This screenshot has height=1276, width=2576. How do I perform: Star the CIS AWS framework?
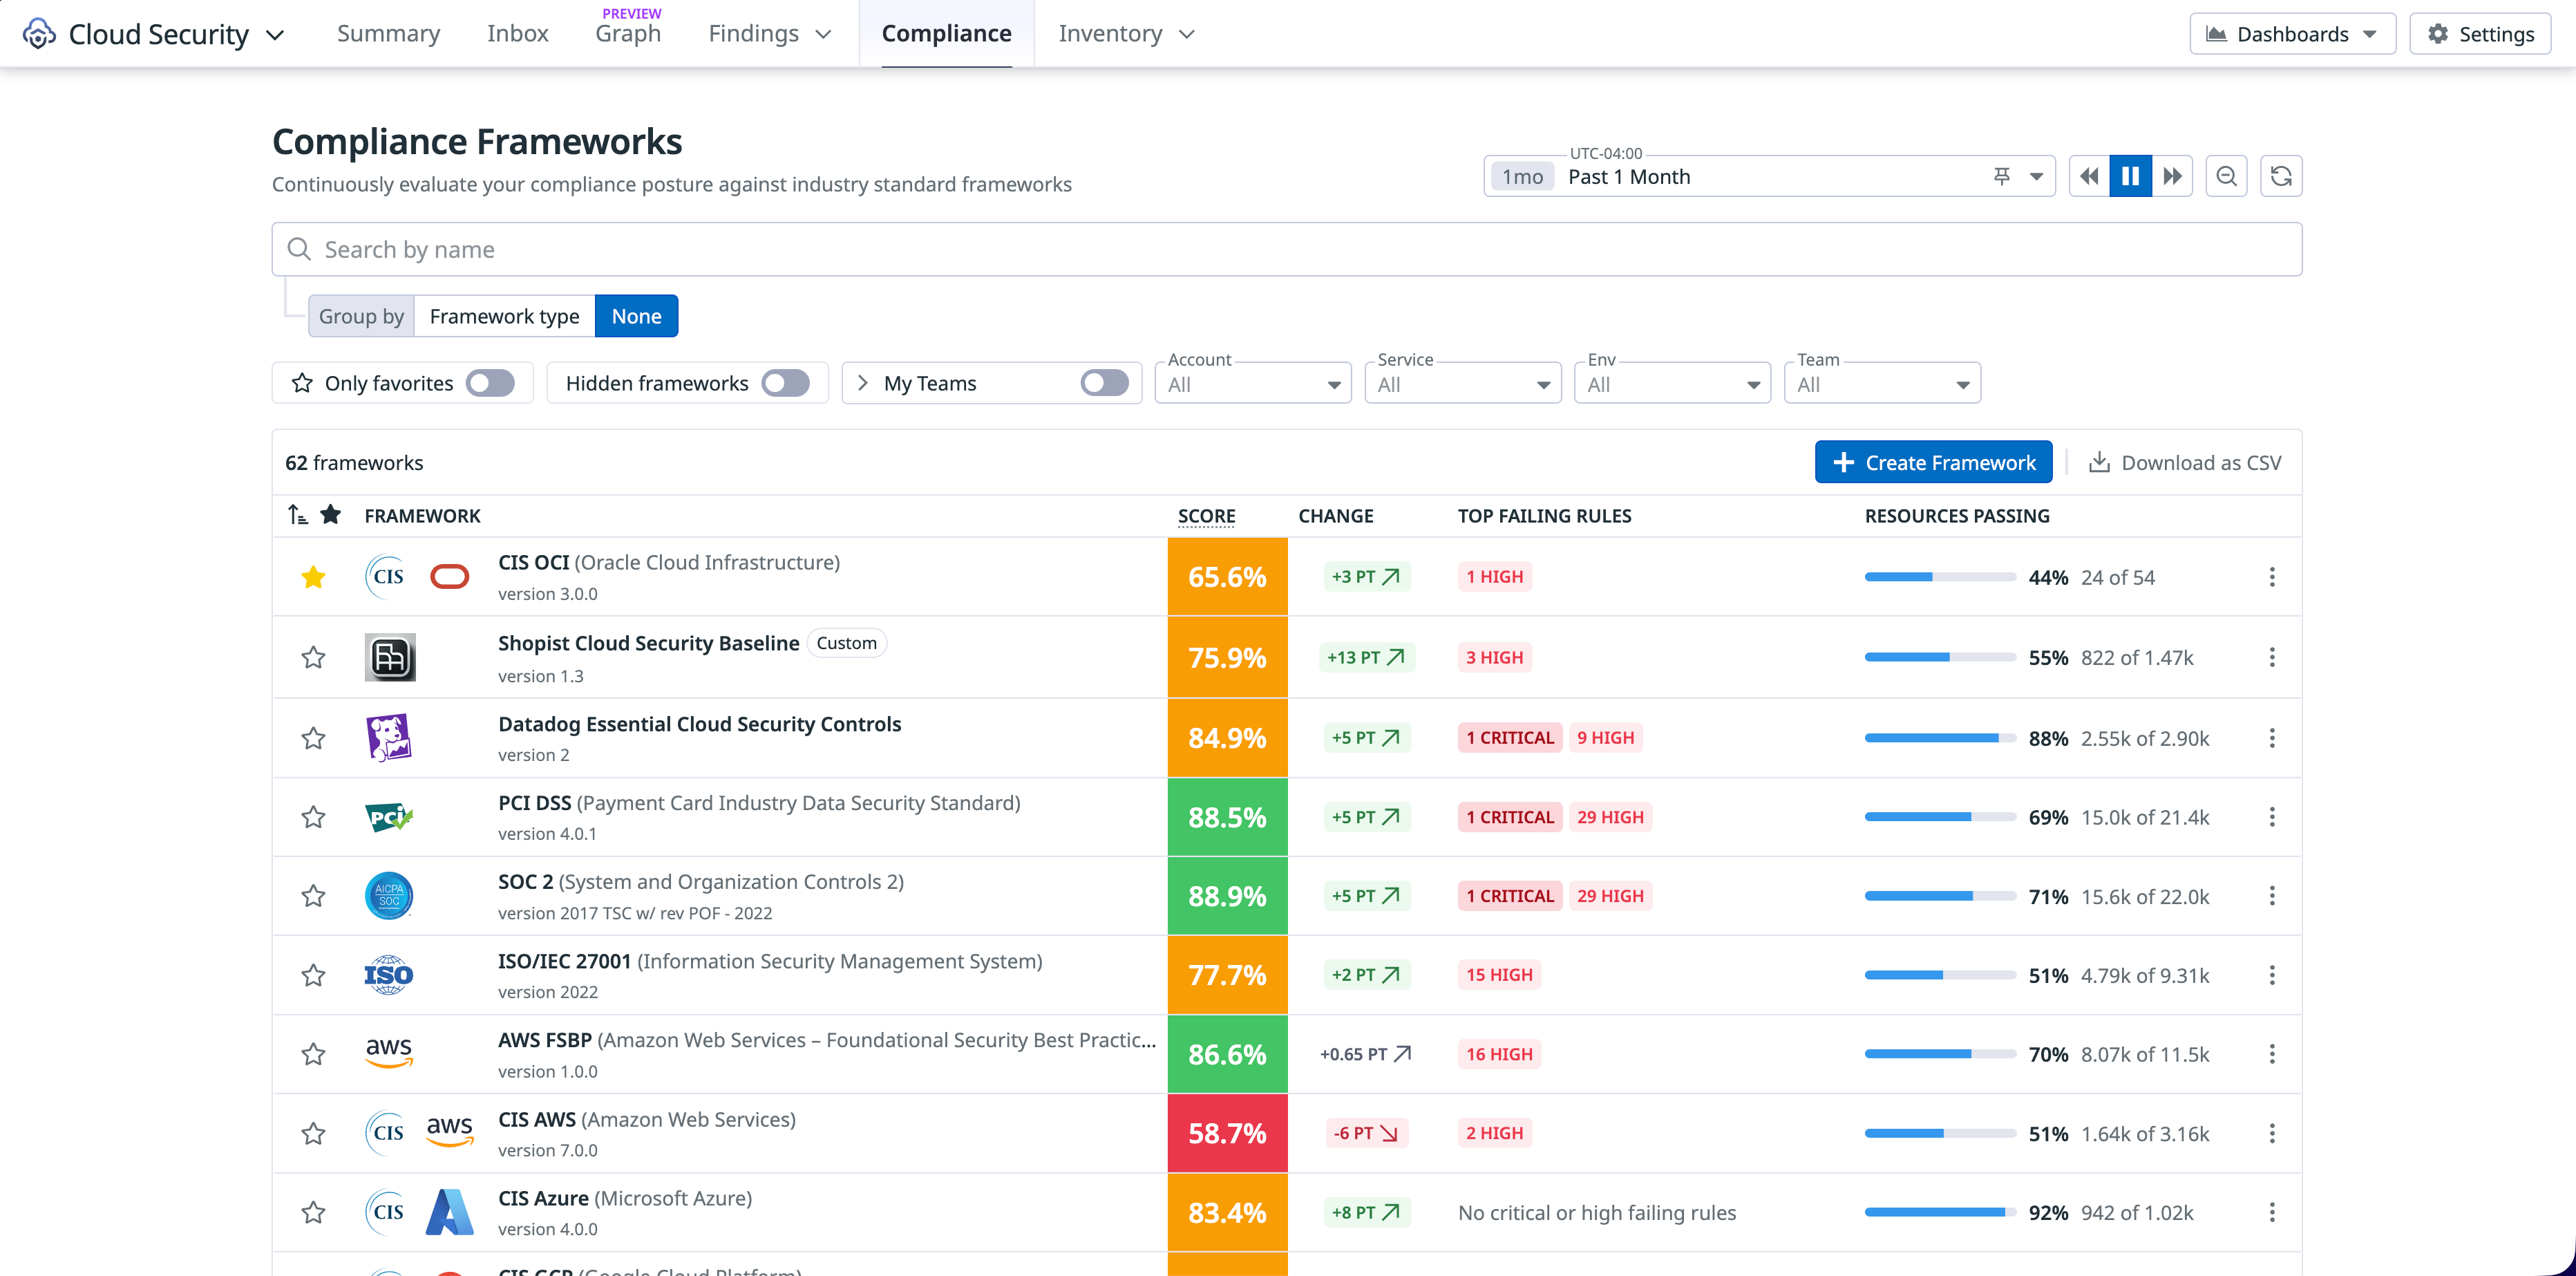tap(313, 1133)
